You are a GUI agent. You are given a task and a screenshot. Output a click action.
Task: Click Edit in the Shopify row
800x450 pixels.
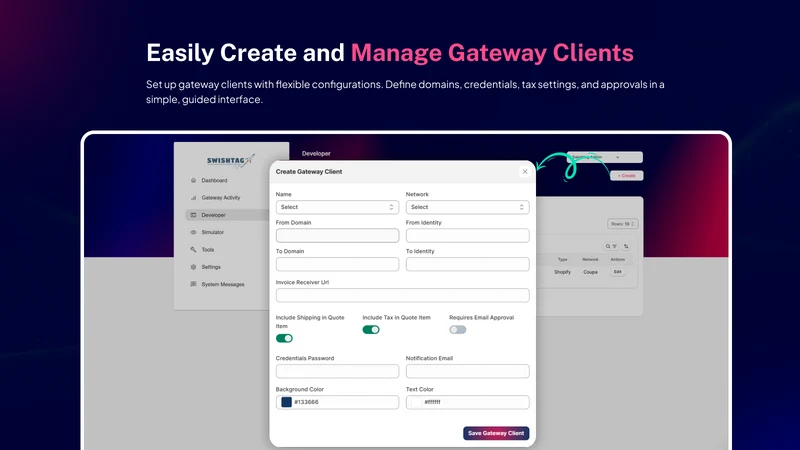tap(617, 272)
